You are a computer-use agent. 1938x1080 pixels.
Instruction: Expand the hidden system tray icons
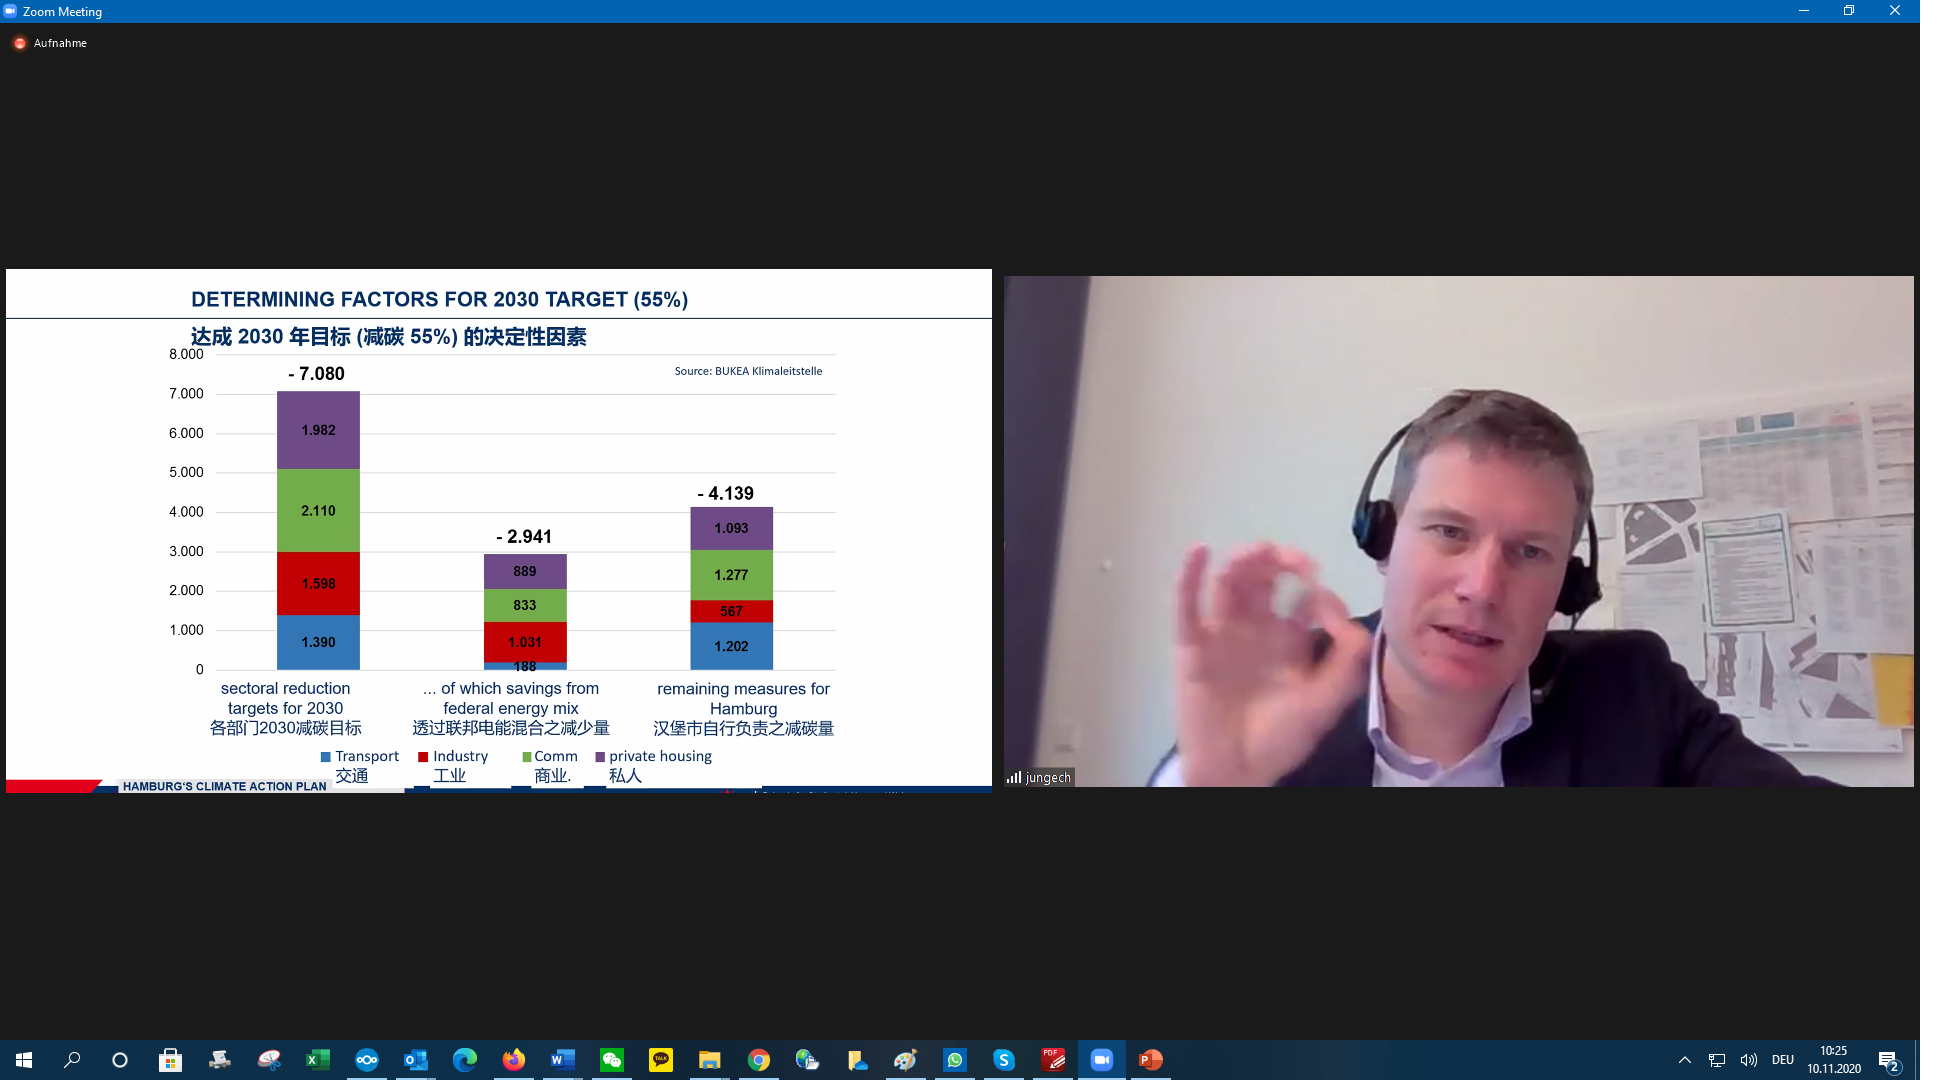(1684, 1060)
